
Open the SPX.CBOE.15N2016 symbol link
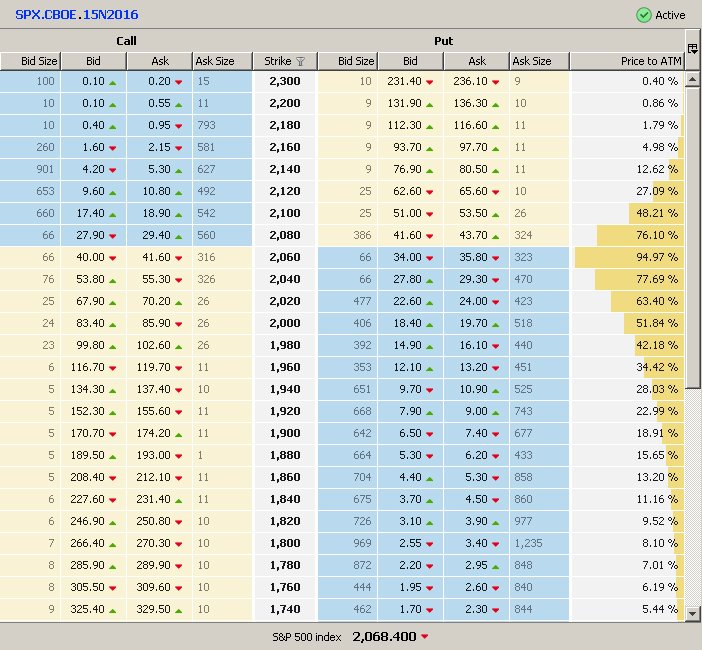coord(77,15)
